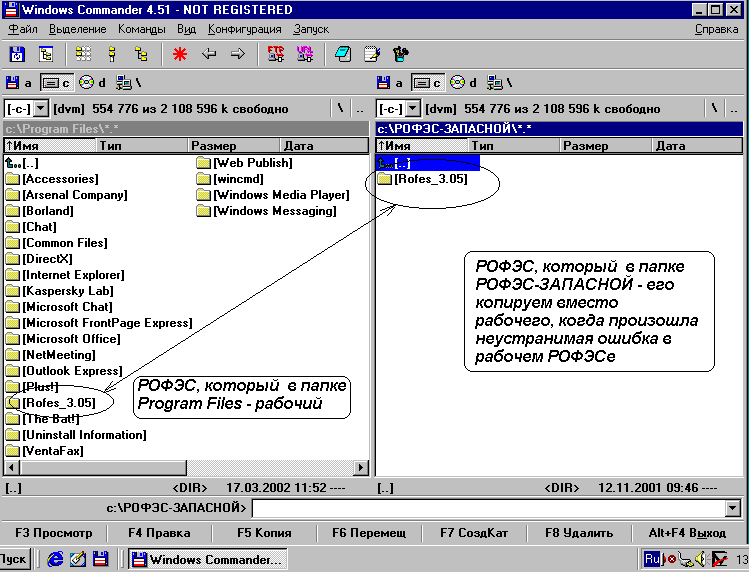Open command line history dropdown arrow
The height and width of the screenshot is (572, 749).
coord(732,507)
